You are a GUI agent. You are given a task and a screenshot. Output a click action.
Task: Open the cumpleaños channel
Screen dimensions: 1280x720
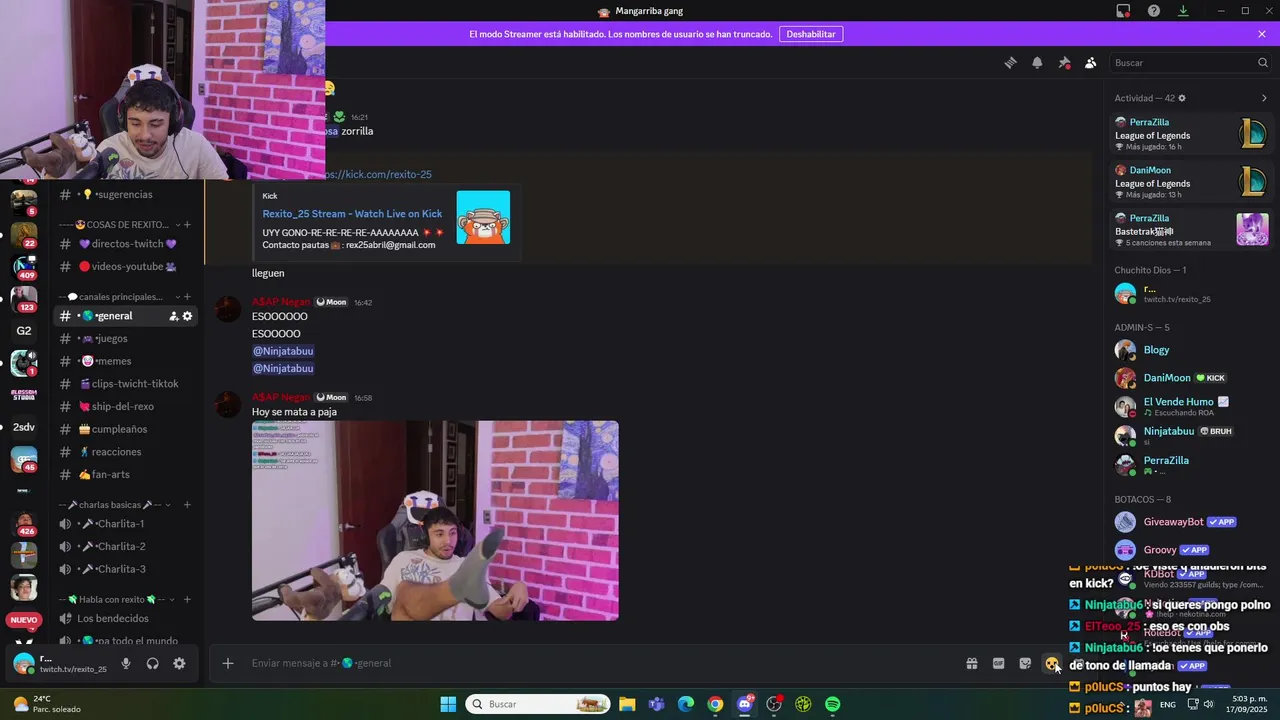click(x=127, y=429)
